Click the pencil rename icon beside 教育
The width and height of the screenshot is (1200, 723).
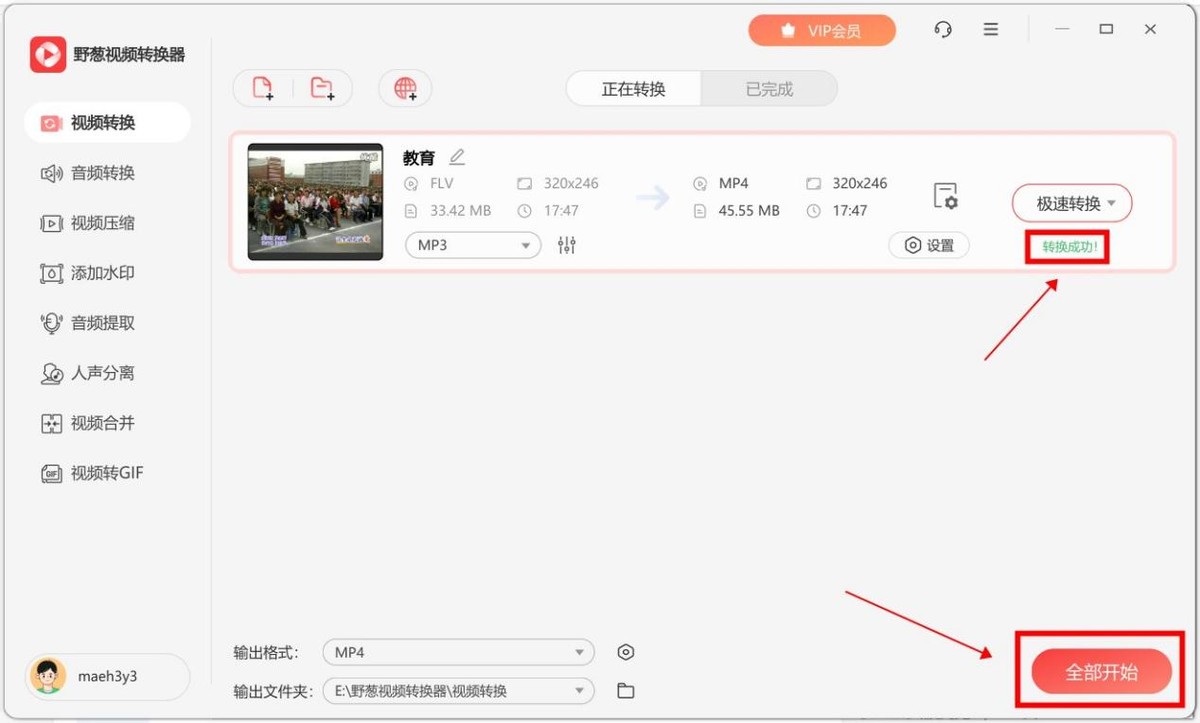pos(457,157)
